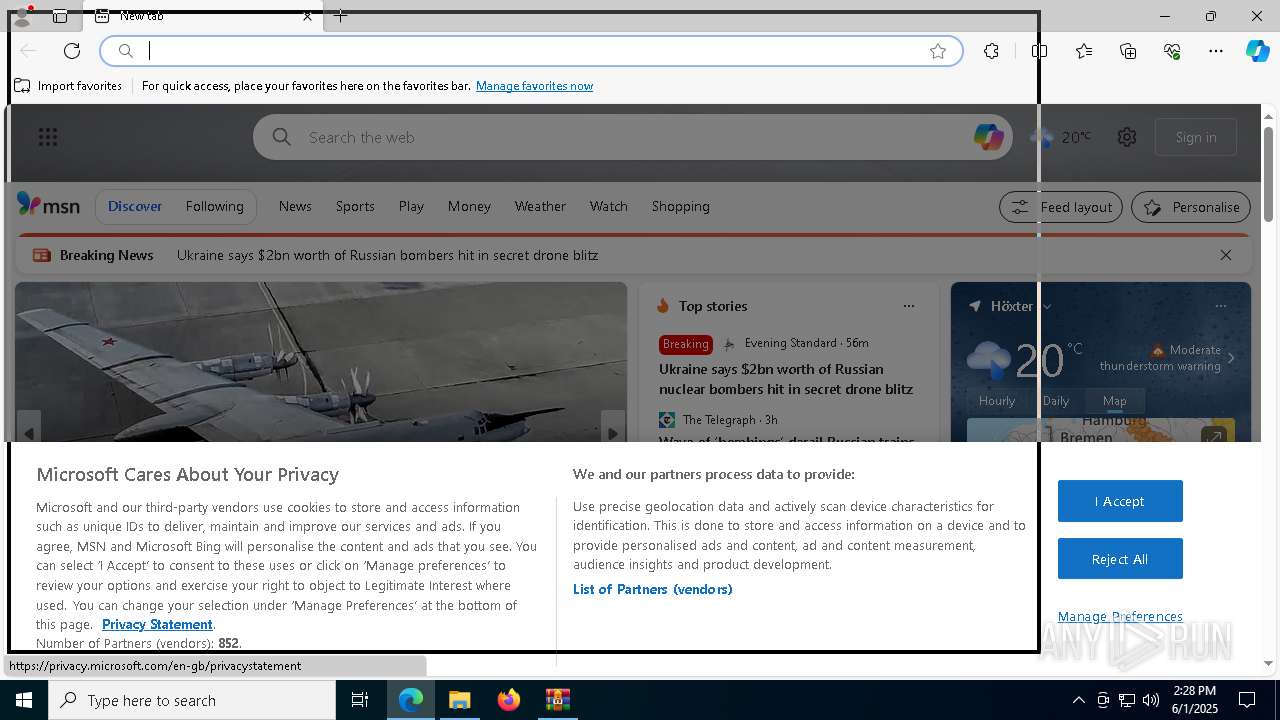Click Import favorites button

coord(68,86)
